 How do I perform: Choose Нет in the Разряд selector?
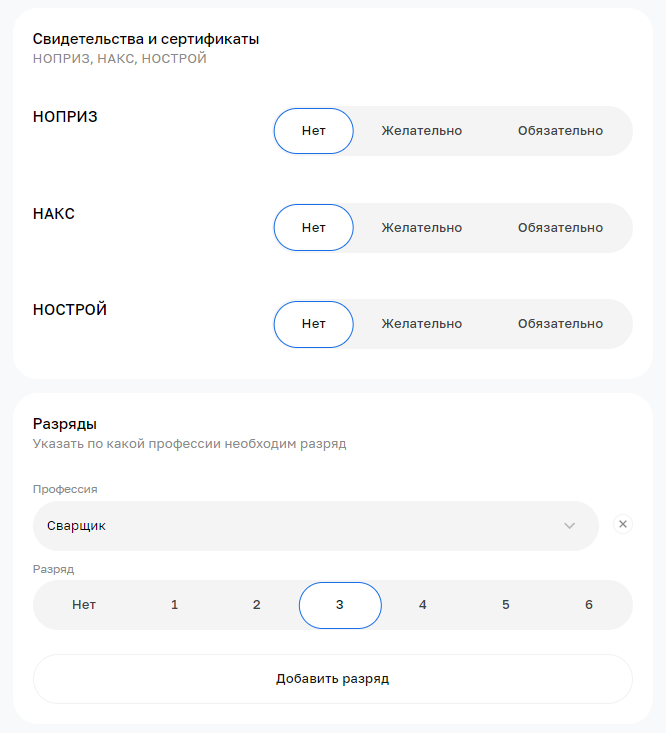[84, 605]
